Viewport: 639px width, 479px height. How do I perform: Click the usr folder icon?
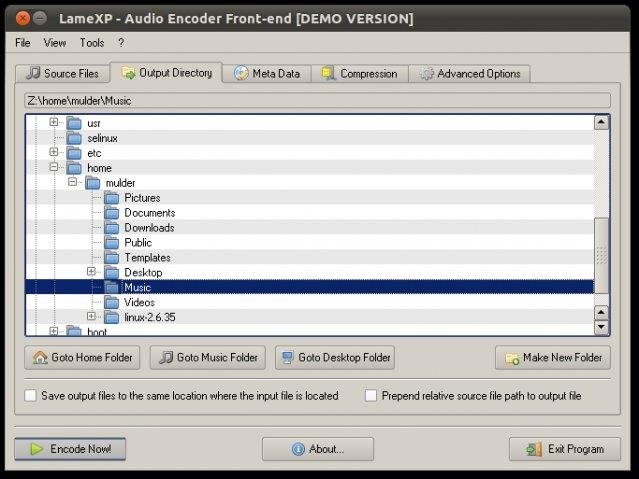pyautogui.click(x=74, y=123)
